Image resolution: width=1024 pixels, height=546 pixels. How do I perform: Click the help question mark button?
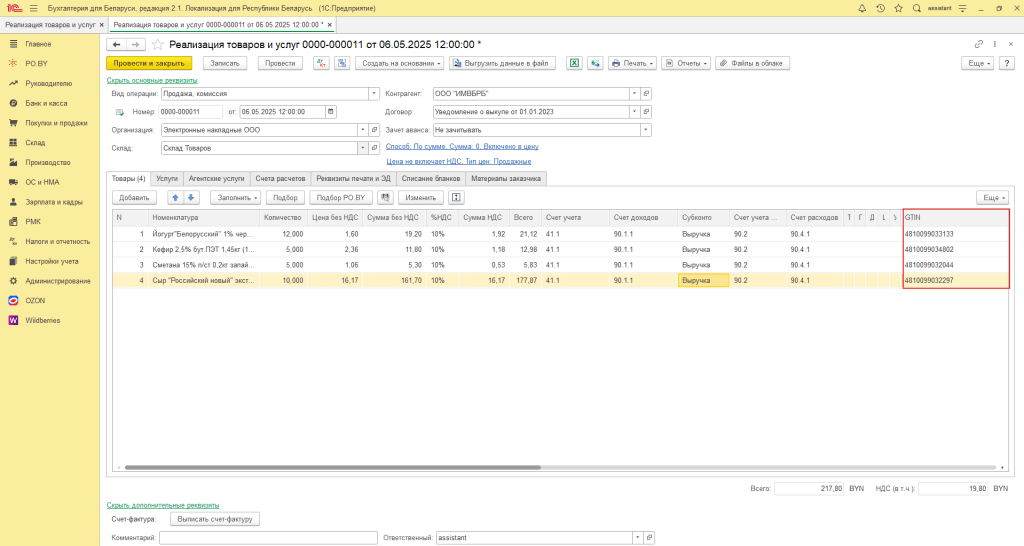pyautogui.click(x=1007, y=63)
